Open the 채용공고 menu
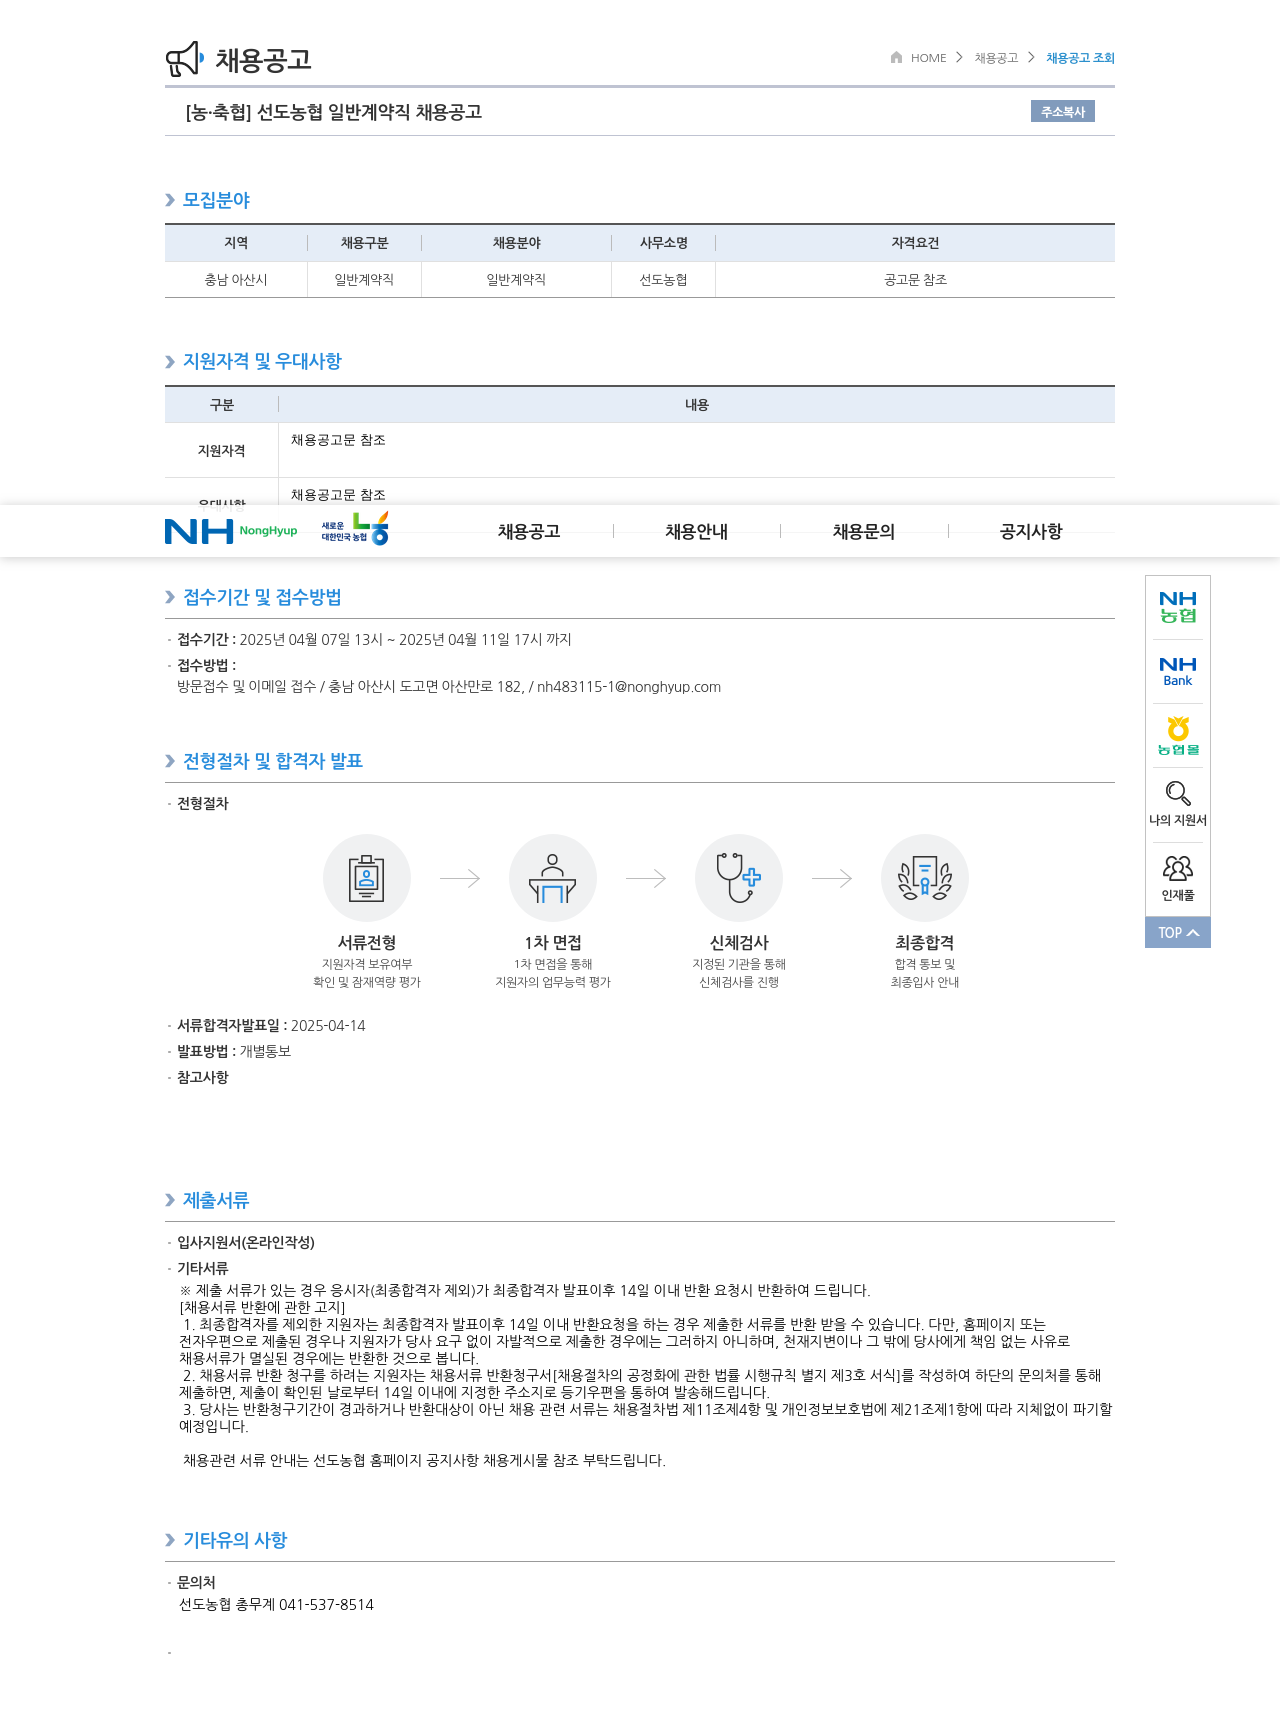Viewport: 1280px width, 1730px height. click(529, 532)
